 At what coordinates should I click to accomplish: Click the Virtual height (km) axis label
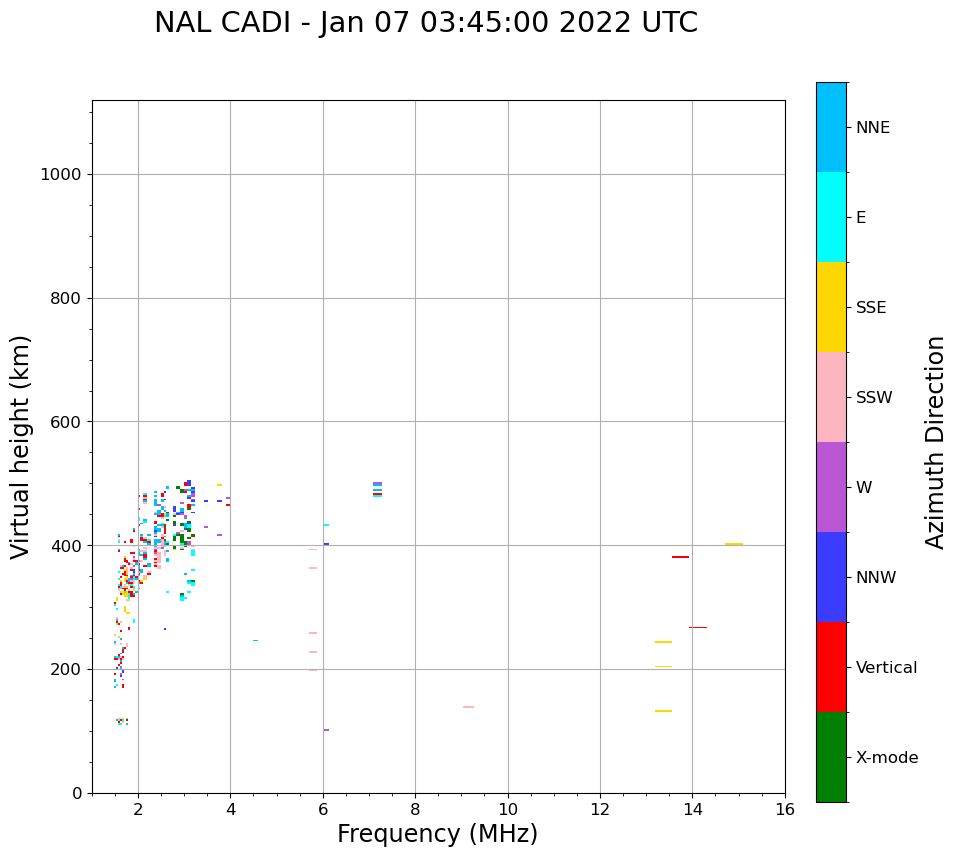tap(21, 447)
